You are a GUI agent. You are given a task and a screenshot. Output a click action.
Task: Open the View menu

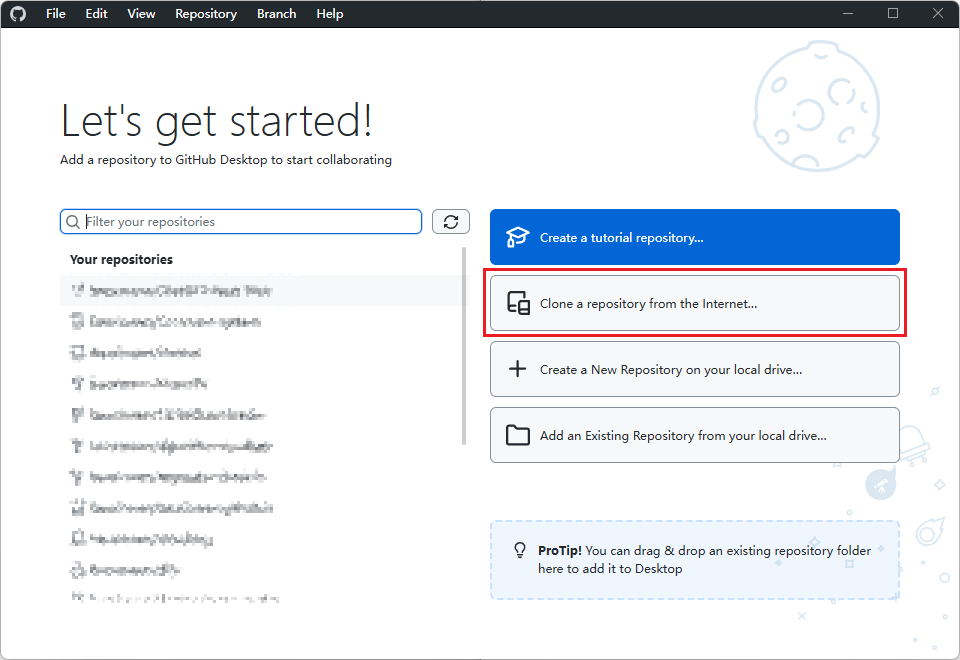click(x=141, y=14)
